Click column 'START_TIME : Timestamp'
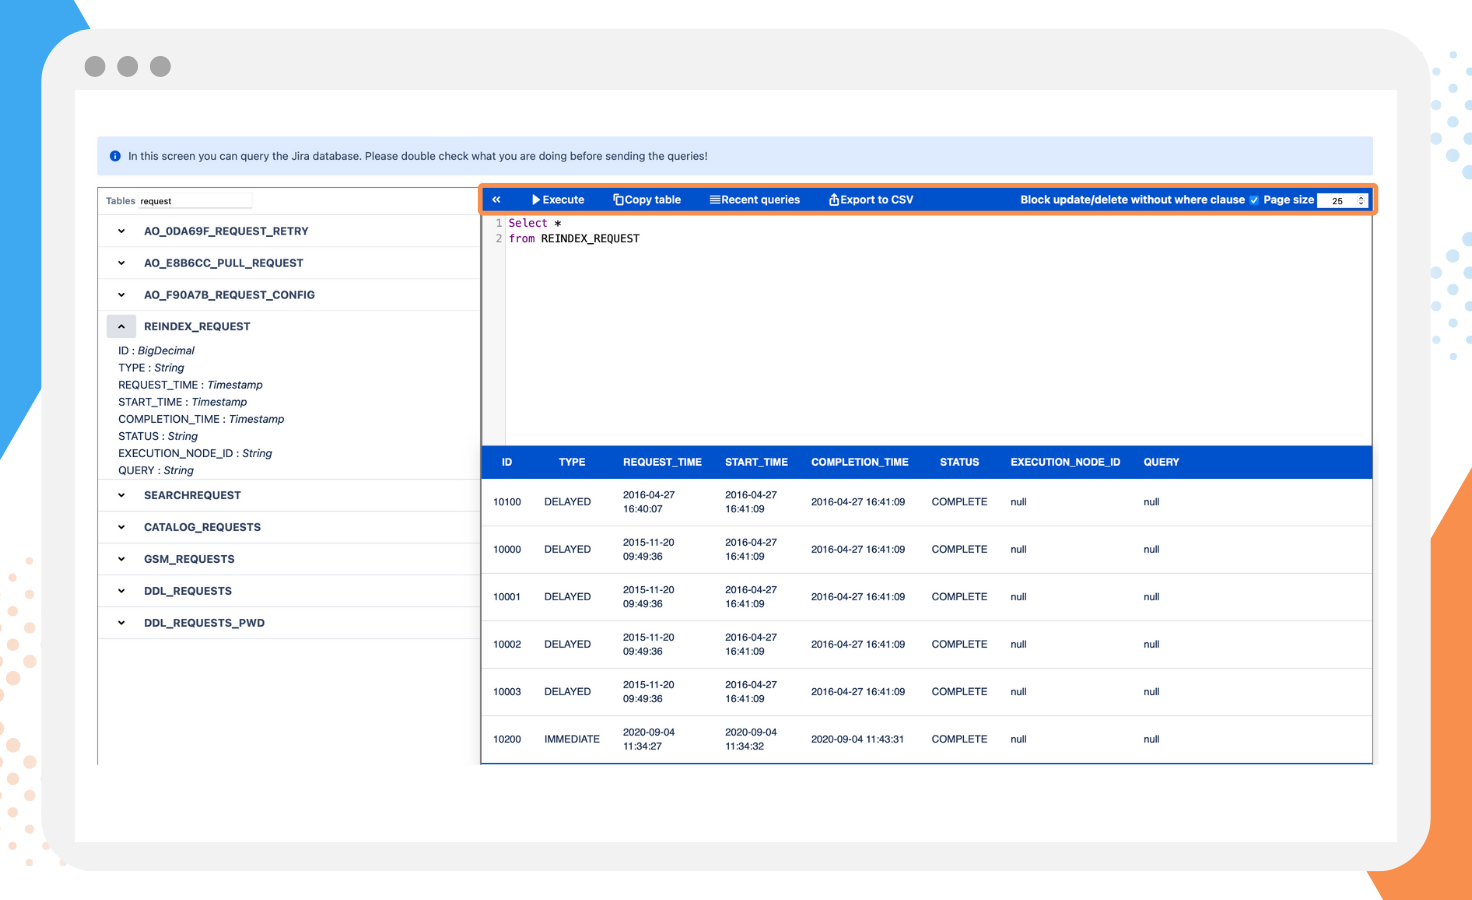1472x900 pixels. tap(182, 402)
